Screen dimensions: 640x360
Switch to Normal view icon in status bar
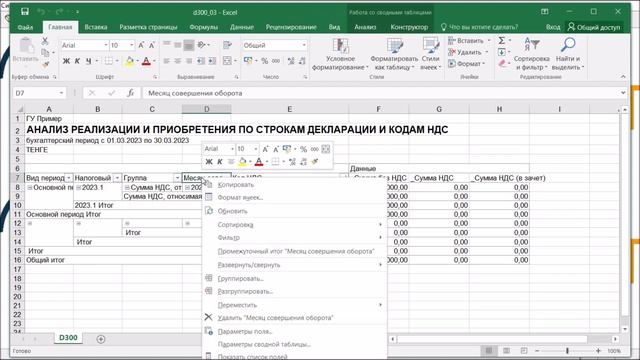(489, 351)
